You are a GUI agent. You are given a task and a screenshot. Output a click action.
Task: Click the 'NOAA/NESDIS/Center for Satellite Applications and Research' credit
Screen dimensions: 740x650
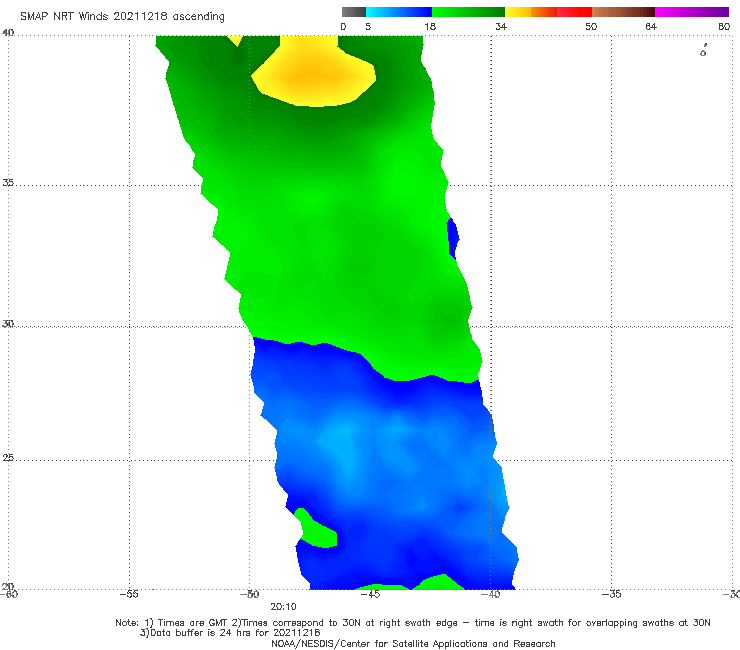tap(413, 644)
